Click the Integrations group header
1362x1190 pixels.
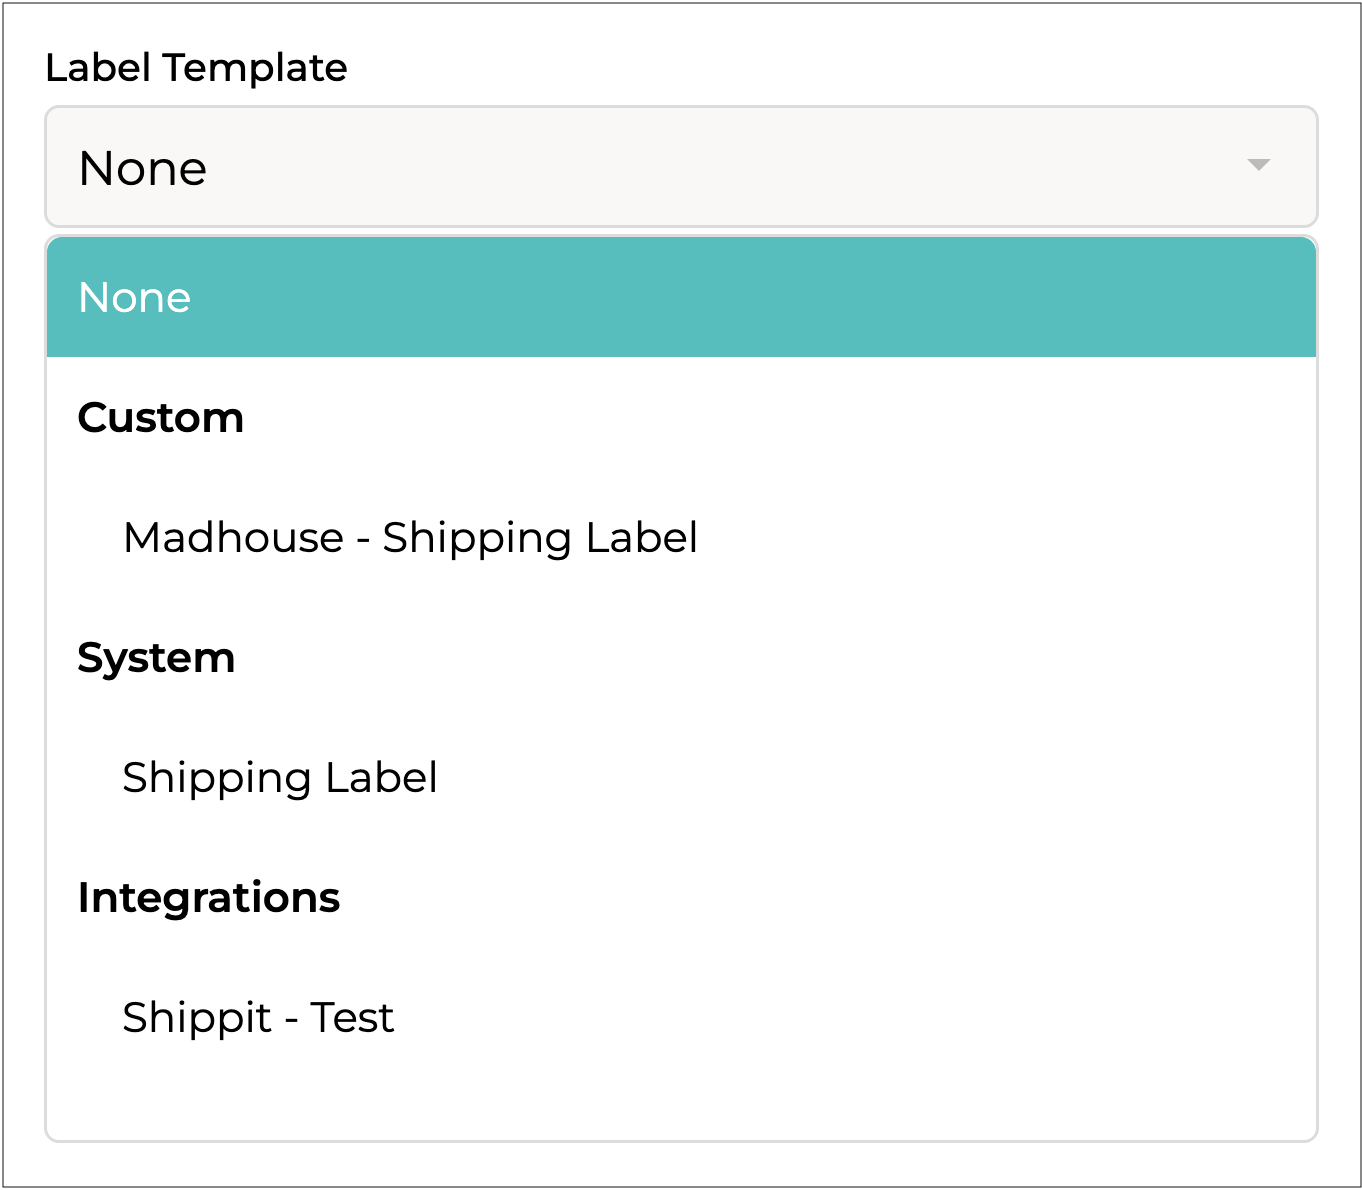point(209,898)
